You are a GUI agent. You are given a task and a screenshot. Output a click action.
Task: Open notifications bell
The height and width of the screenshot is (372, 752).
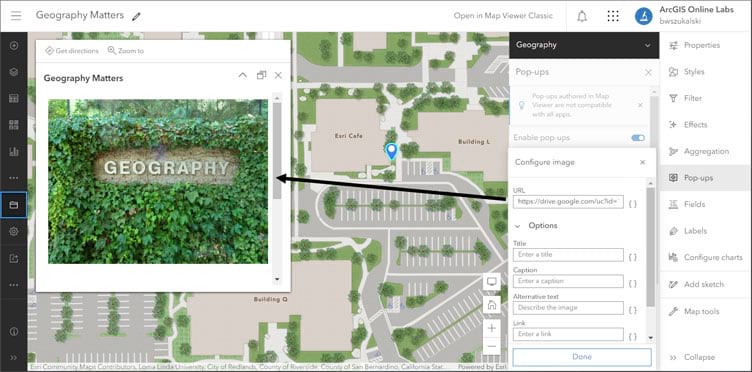[x=582, y=16]
